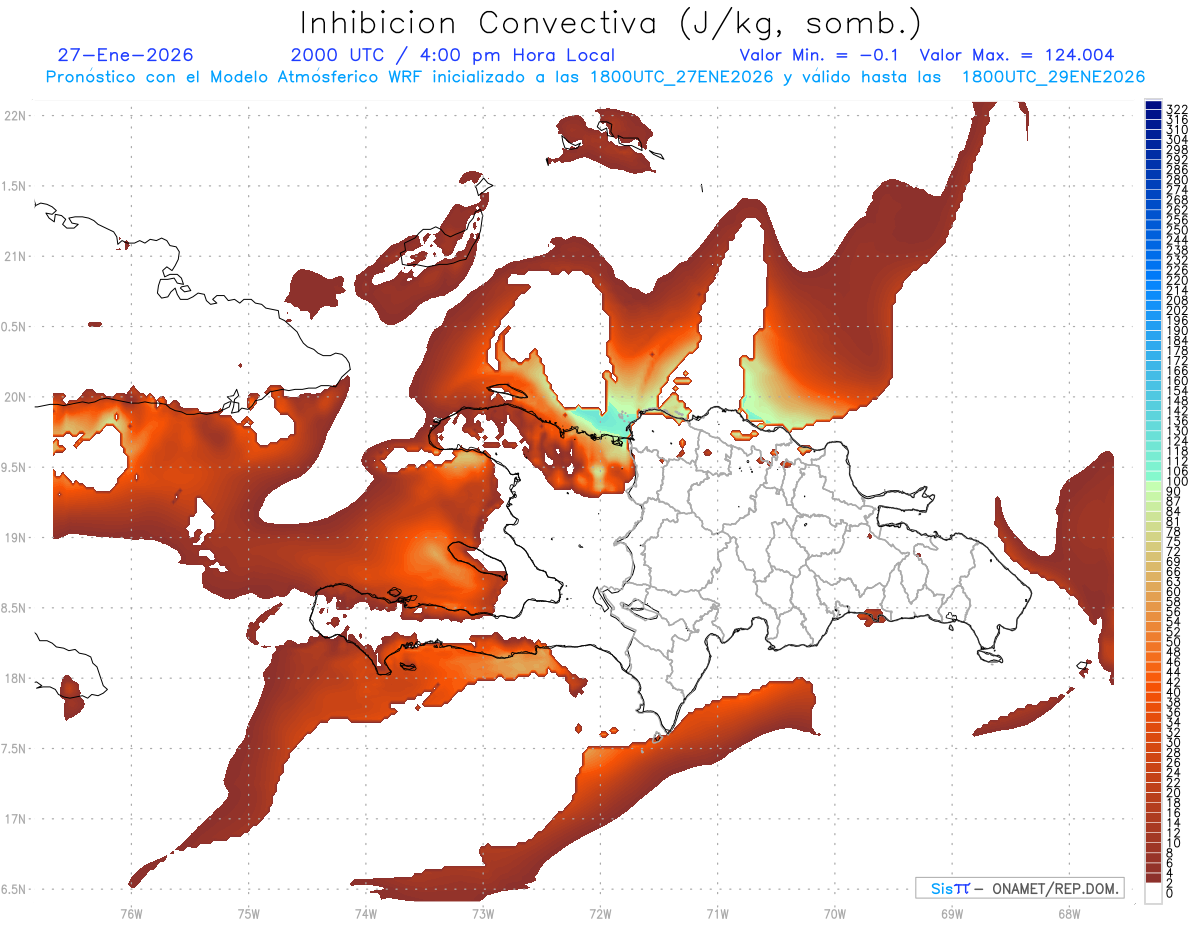Image resolution: width=1200 pixels, height=927 pixels.
Task: Click the truncated latitude label "1.5N"
Action: click(x=14, y=186)
